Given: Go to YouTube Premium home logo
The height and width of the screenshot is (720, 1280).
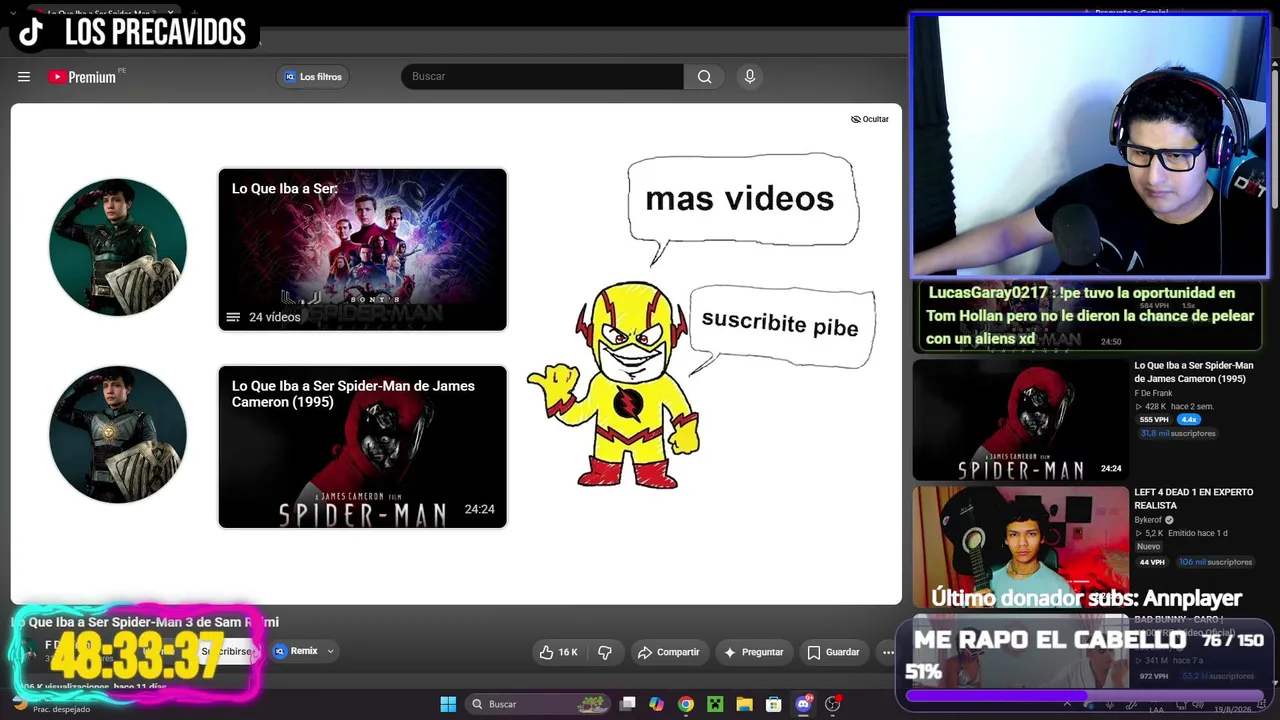Looking at the screenshot, I should tap(82, 77).
